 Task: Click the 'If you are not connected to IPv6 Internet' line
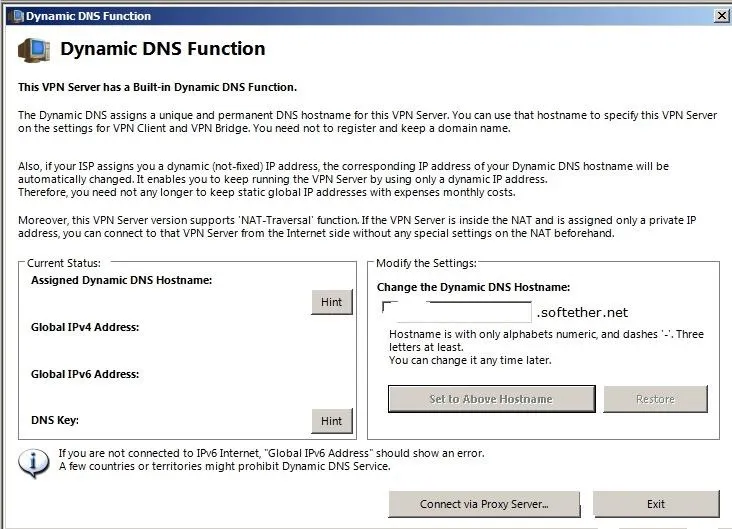272,453
